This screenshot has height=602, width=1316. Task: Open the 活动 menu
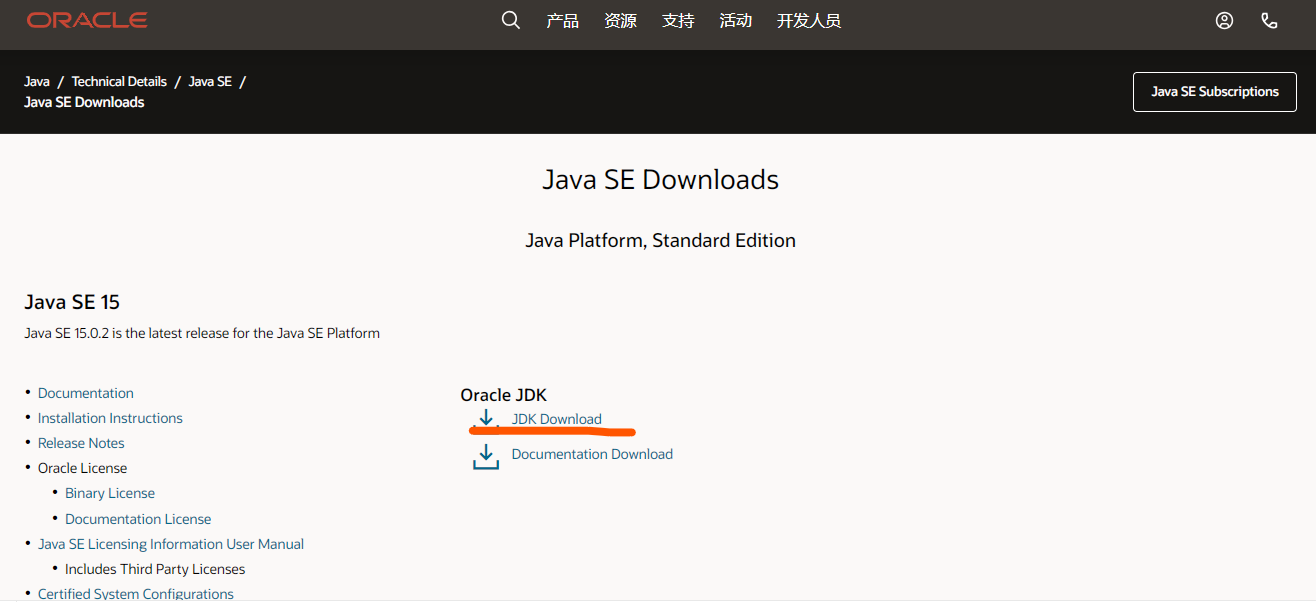(736, 20)
